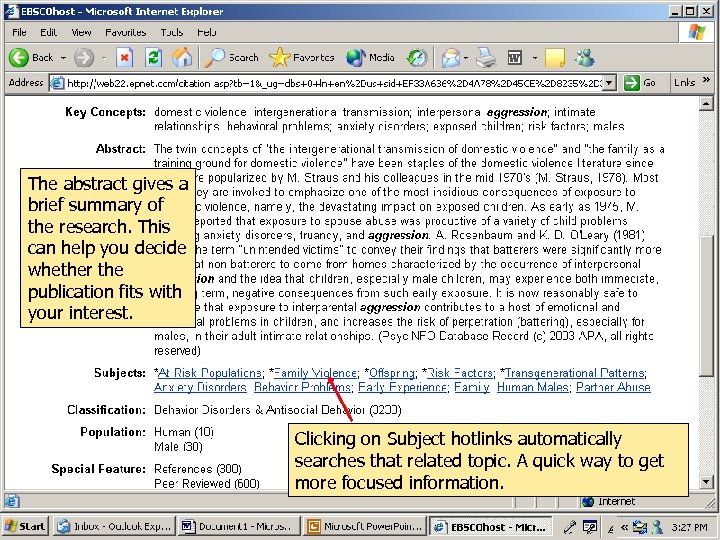Image resolution: width=720 pixels, height=540 pixels.
Task: Refresh the page with green arrows icon
Action: (x=153, y=58)
